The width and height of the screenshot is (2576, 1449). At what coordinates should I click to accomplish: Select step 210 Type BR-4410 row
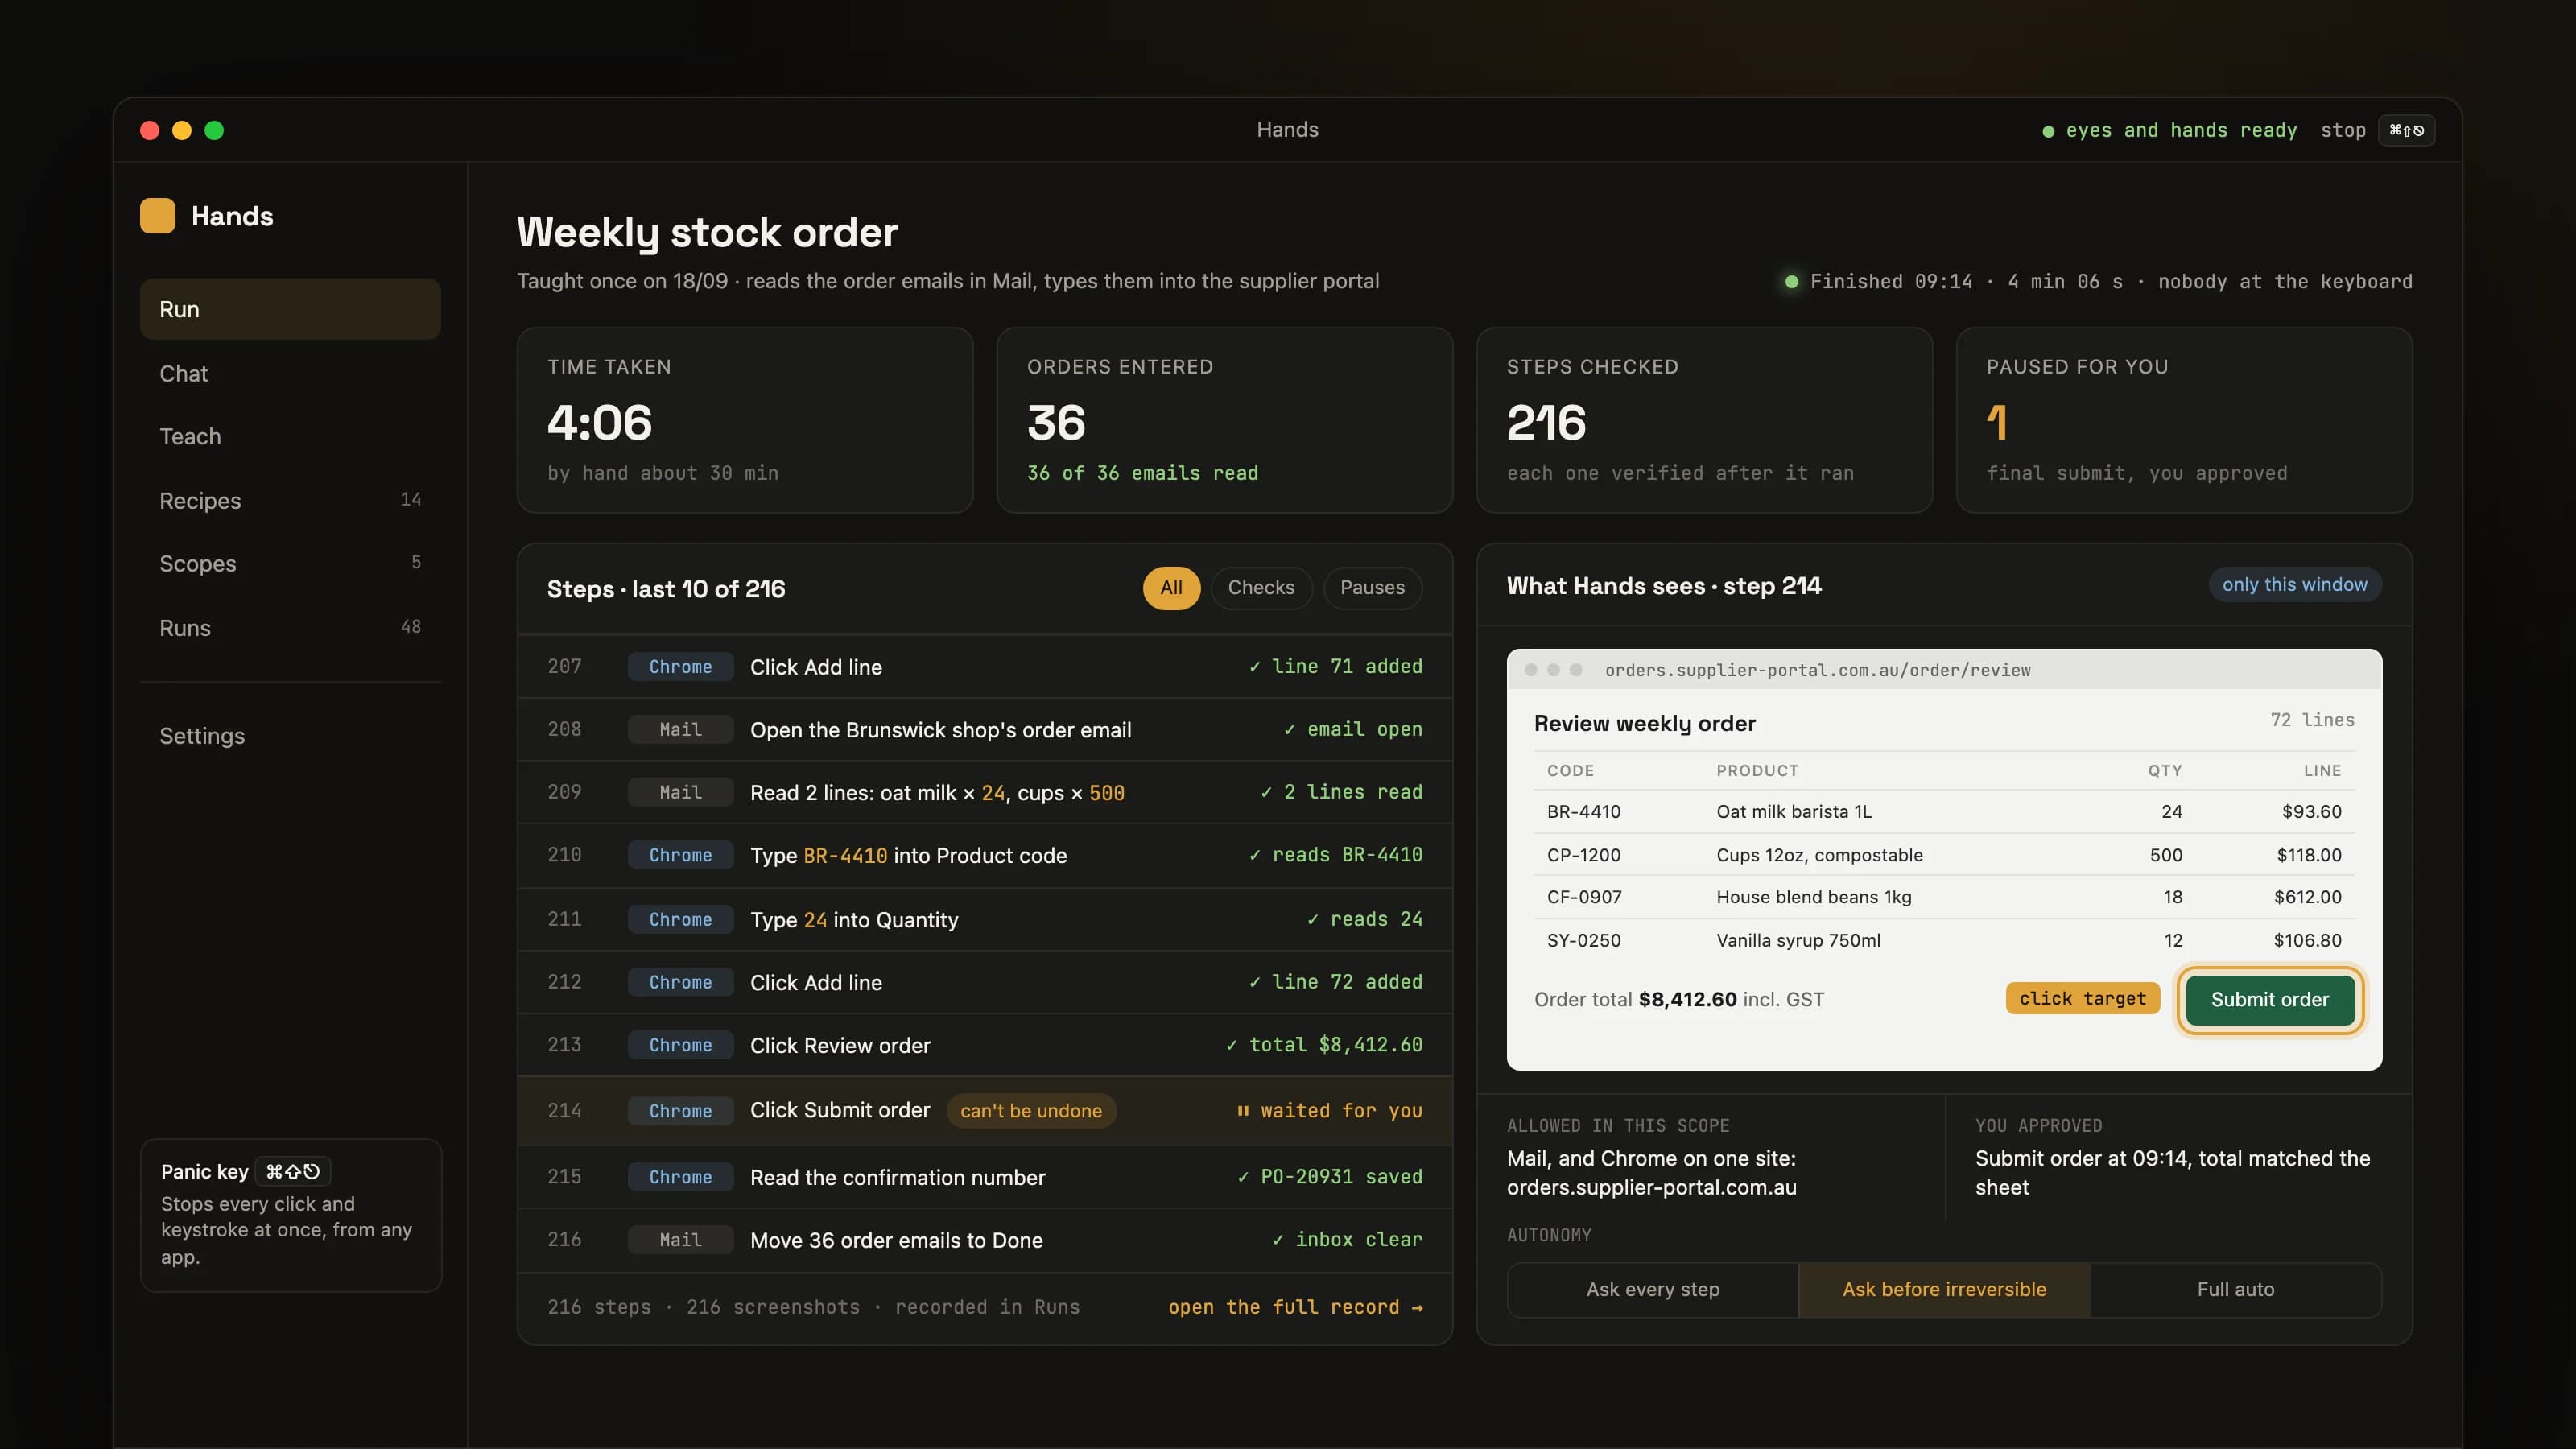pos(984,856)
